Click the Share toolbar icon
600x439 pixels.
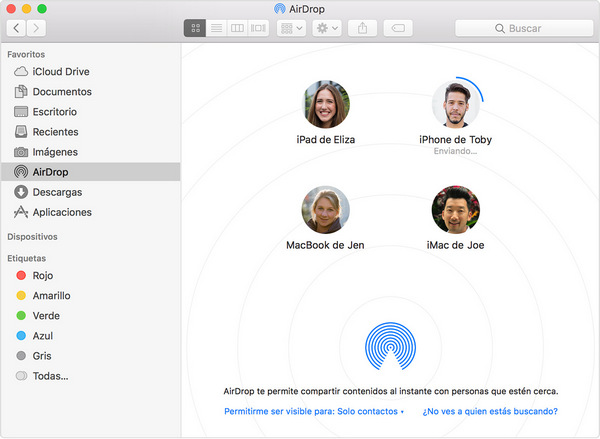coord(362,28)
